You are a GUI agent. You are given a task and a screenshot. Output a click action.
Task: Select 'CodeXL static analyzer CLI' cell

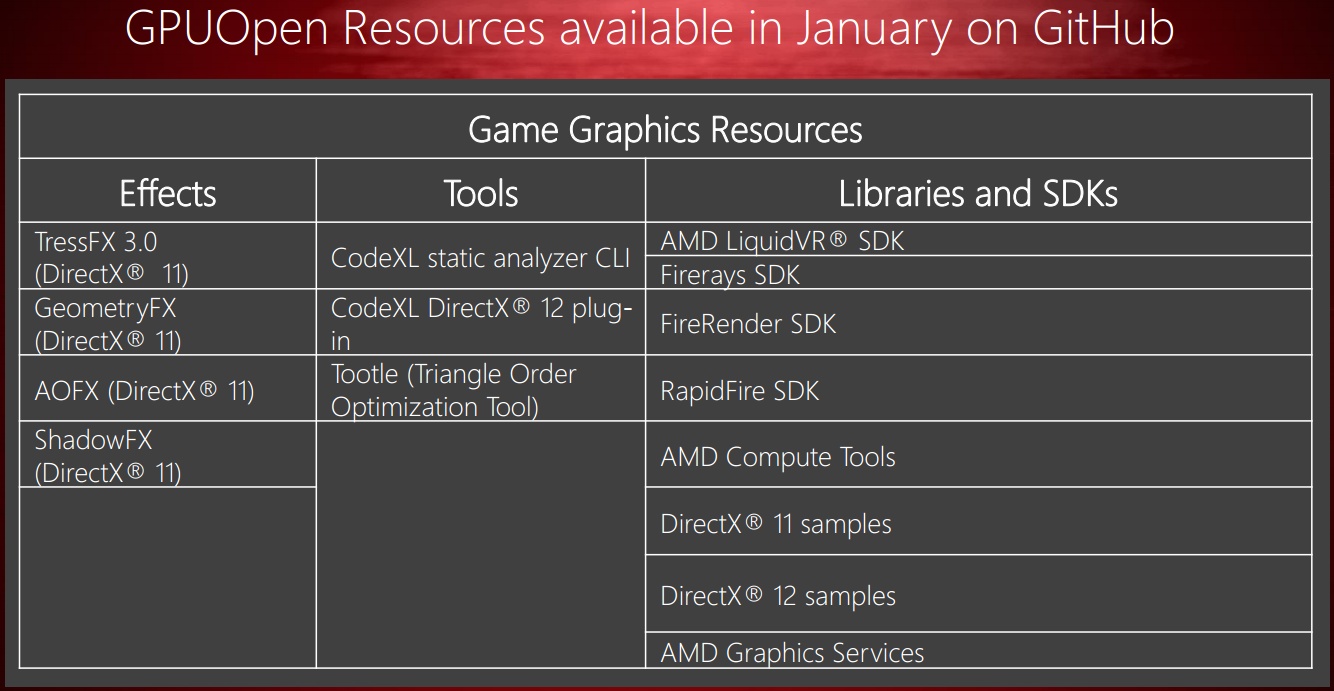pos(481,256)
